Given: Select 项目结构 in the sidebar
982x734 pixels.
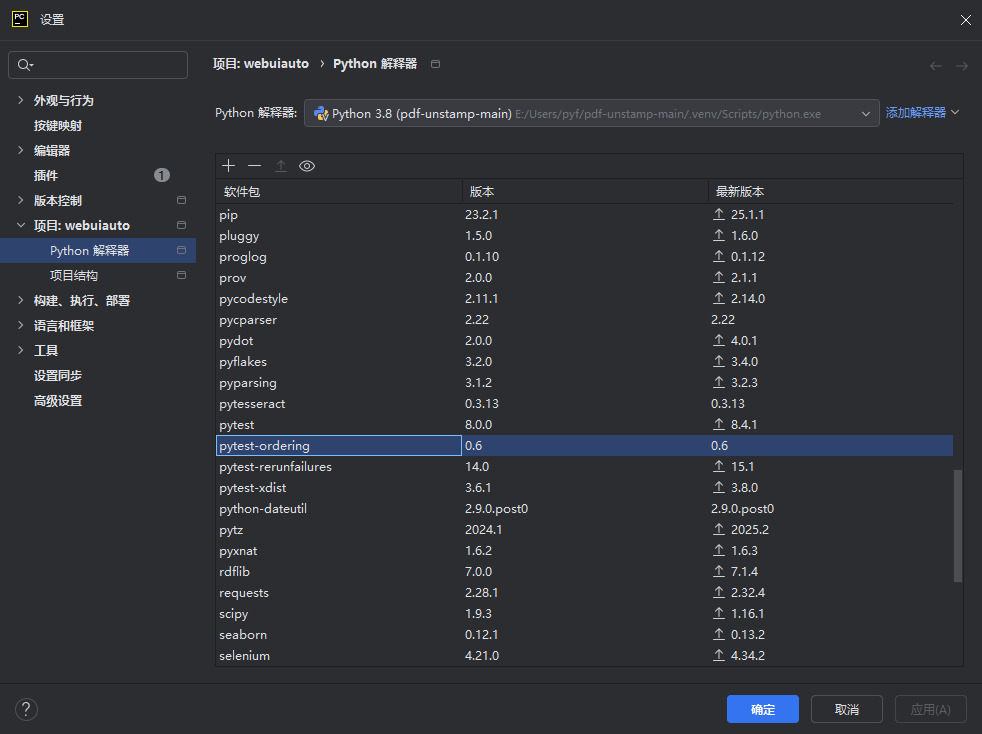Looking at the screenshot, I should click(74, 276).
